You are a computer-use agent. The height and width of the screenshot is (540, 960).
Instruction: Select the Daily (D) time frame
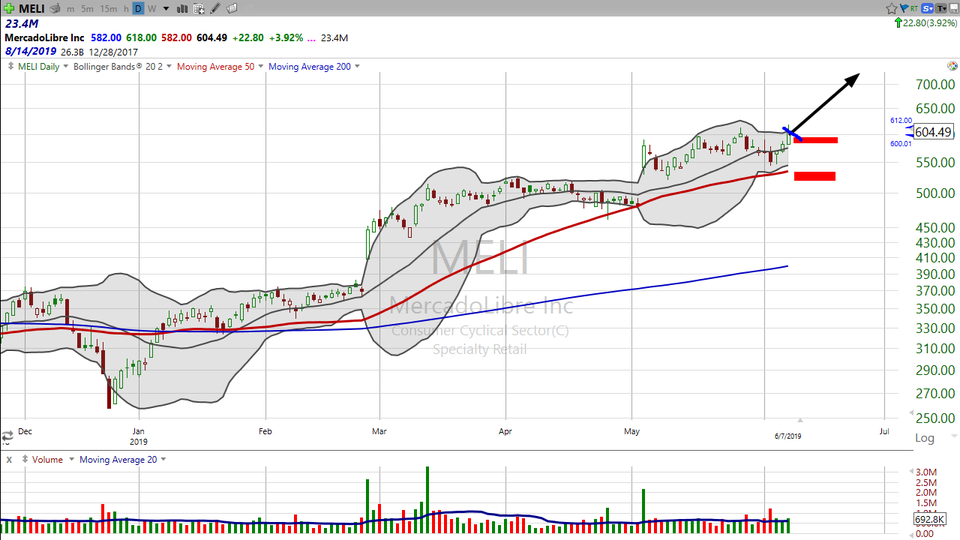pyautogui.click(x=138, y=9)
